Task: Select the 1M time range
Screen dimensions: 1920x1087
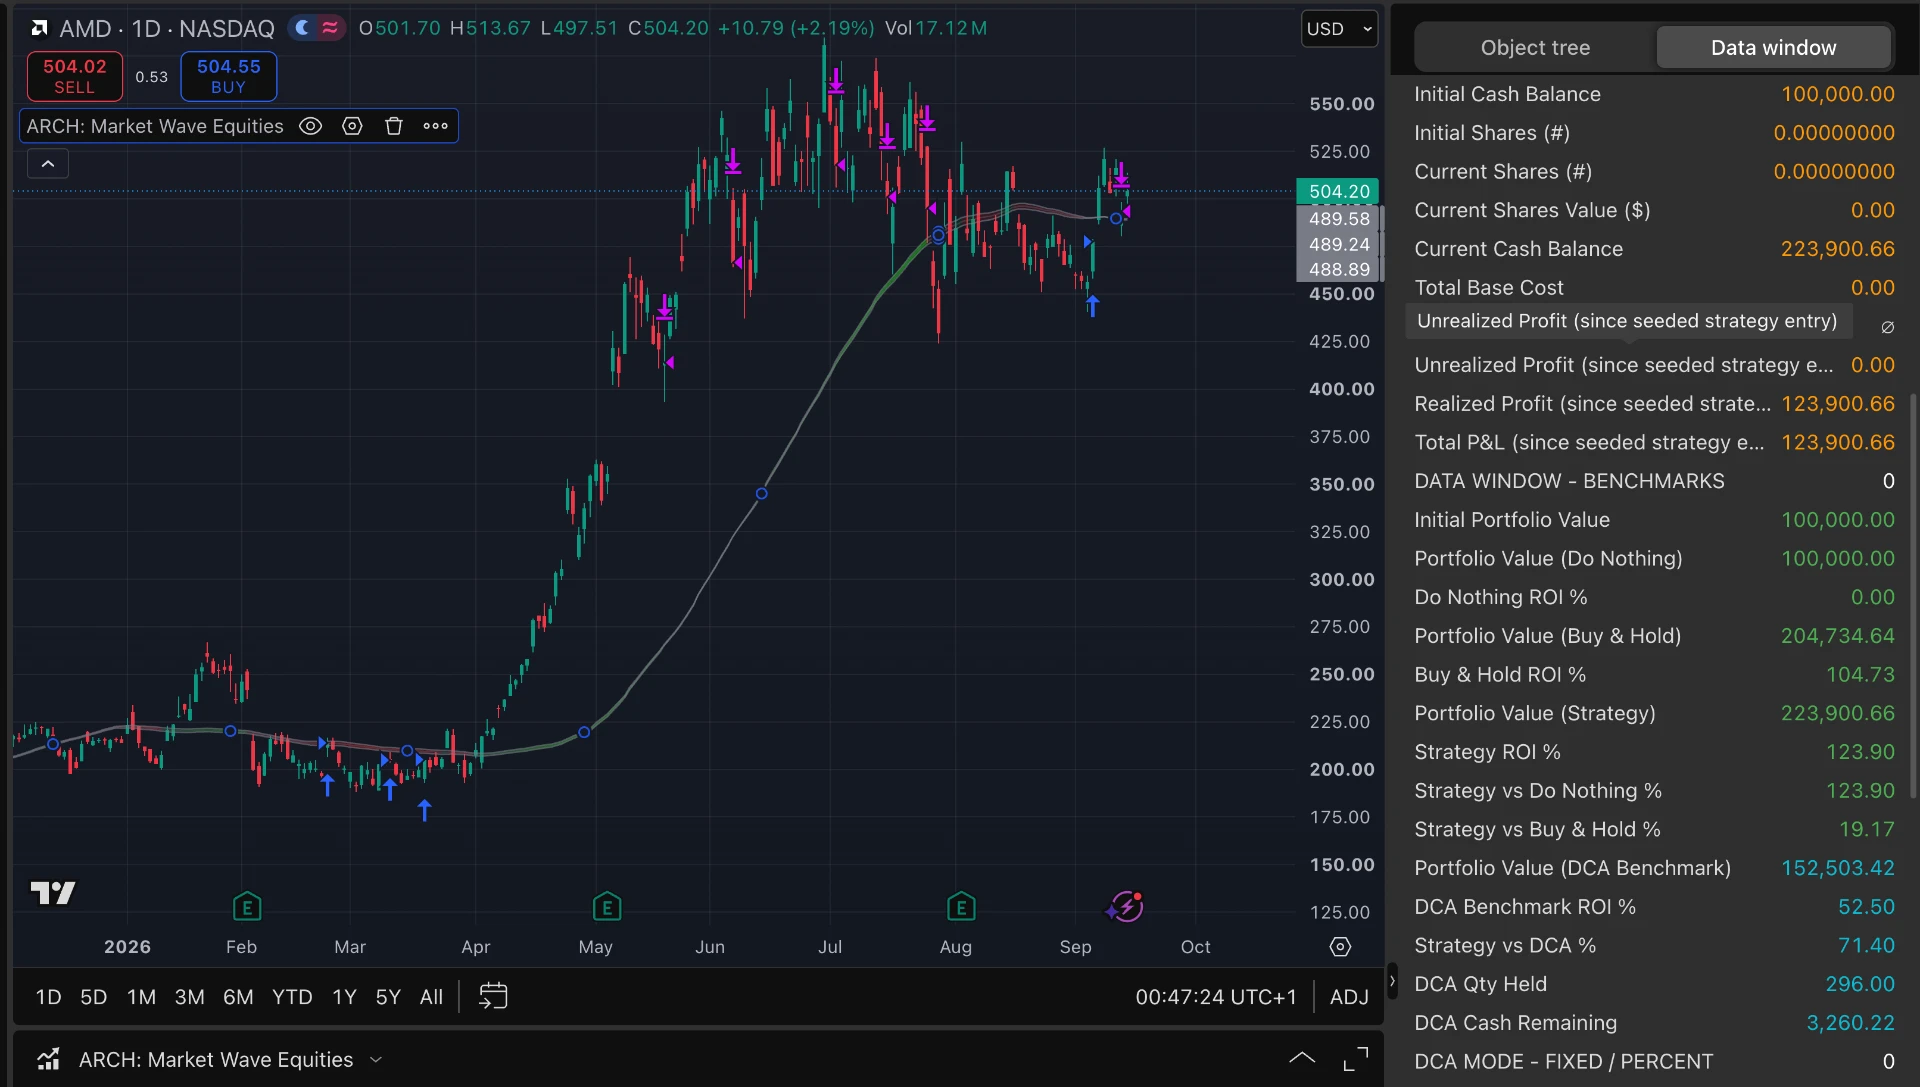Action: 141,997
